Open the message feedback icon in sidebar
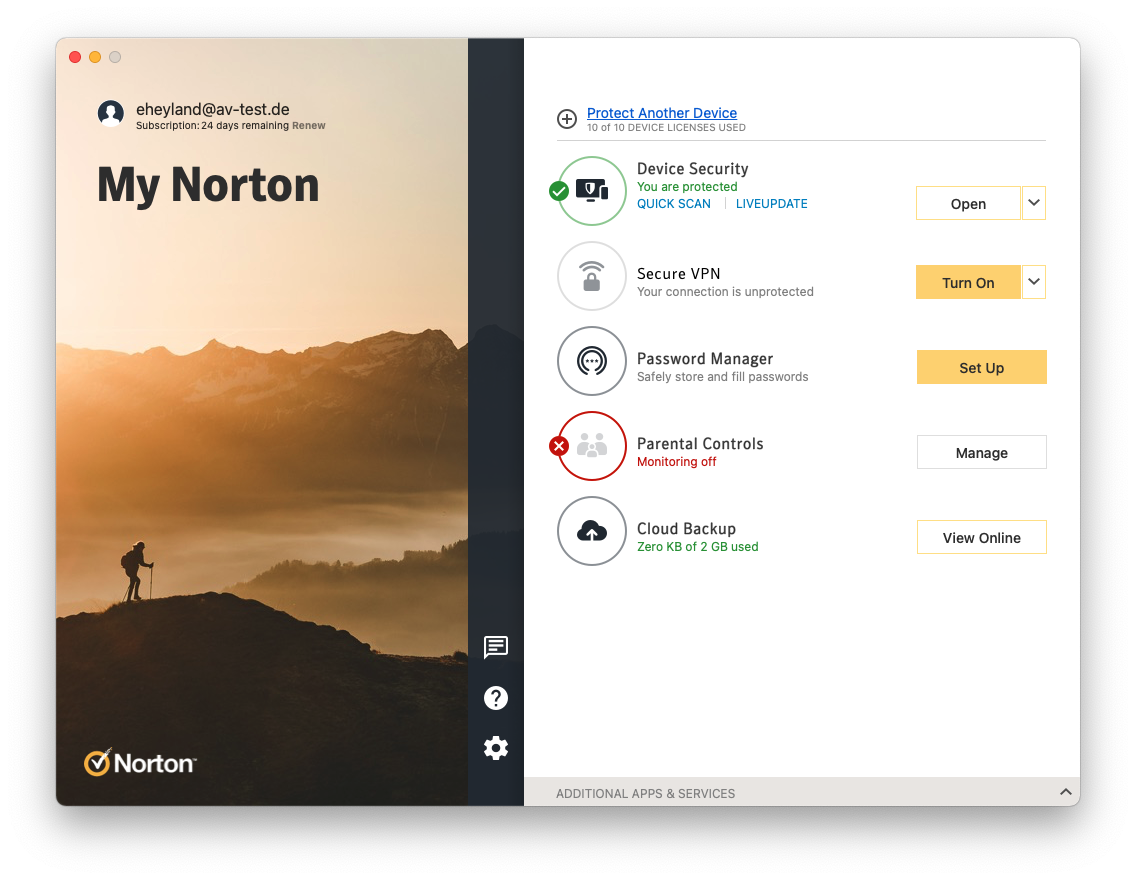Image resolution: width=1136 pixels, height=880 pixels. pos(496,647)
